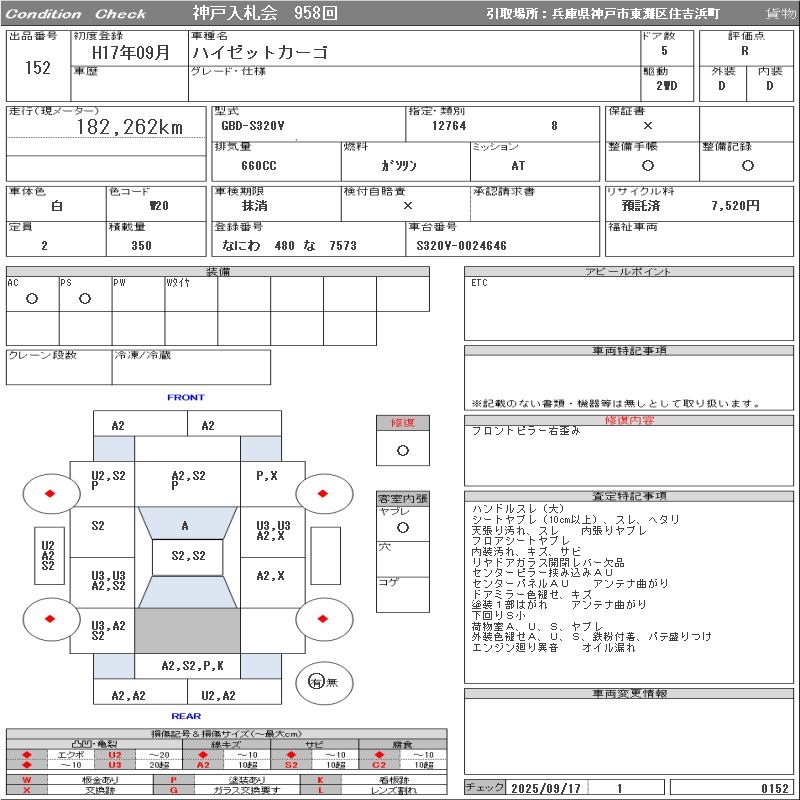This screenshot has width=800, height=800.
Task: Click the roof panel marked S2,S2
Action: coord(188,557)
